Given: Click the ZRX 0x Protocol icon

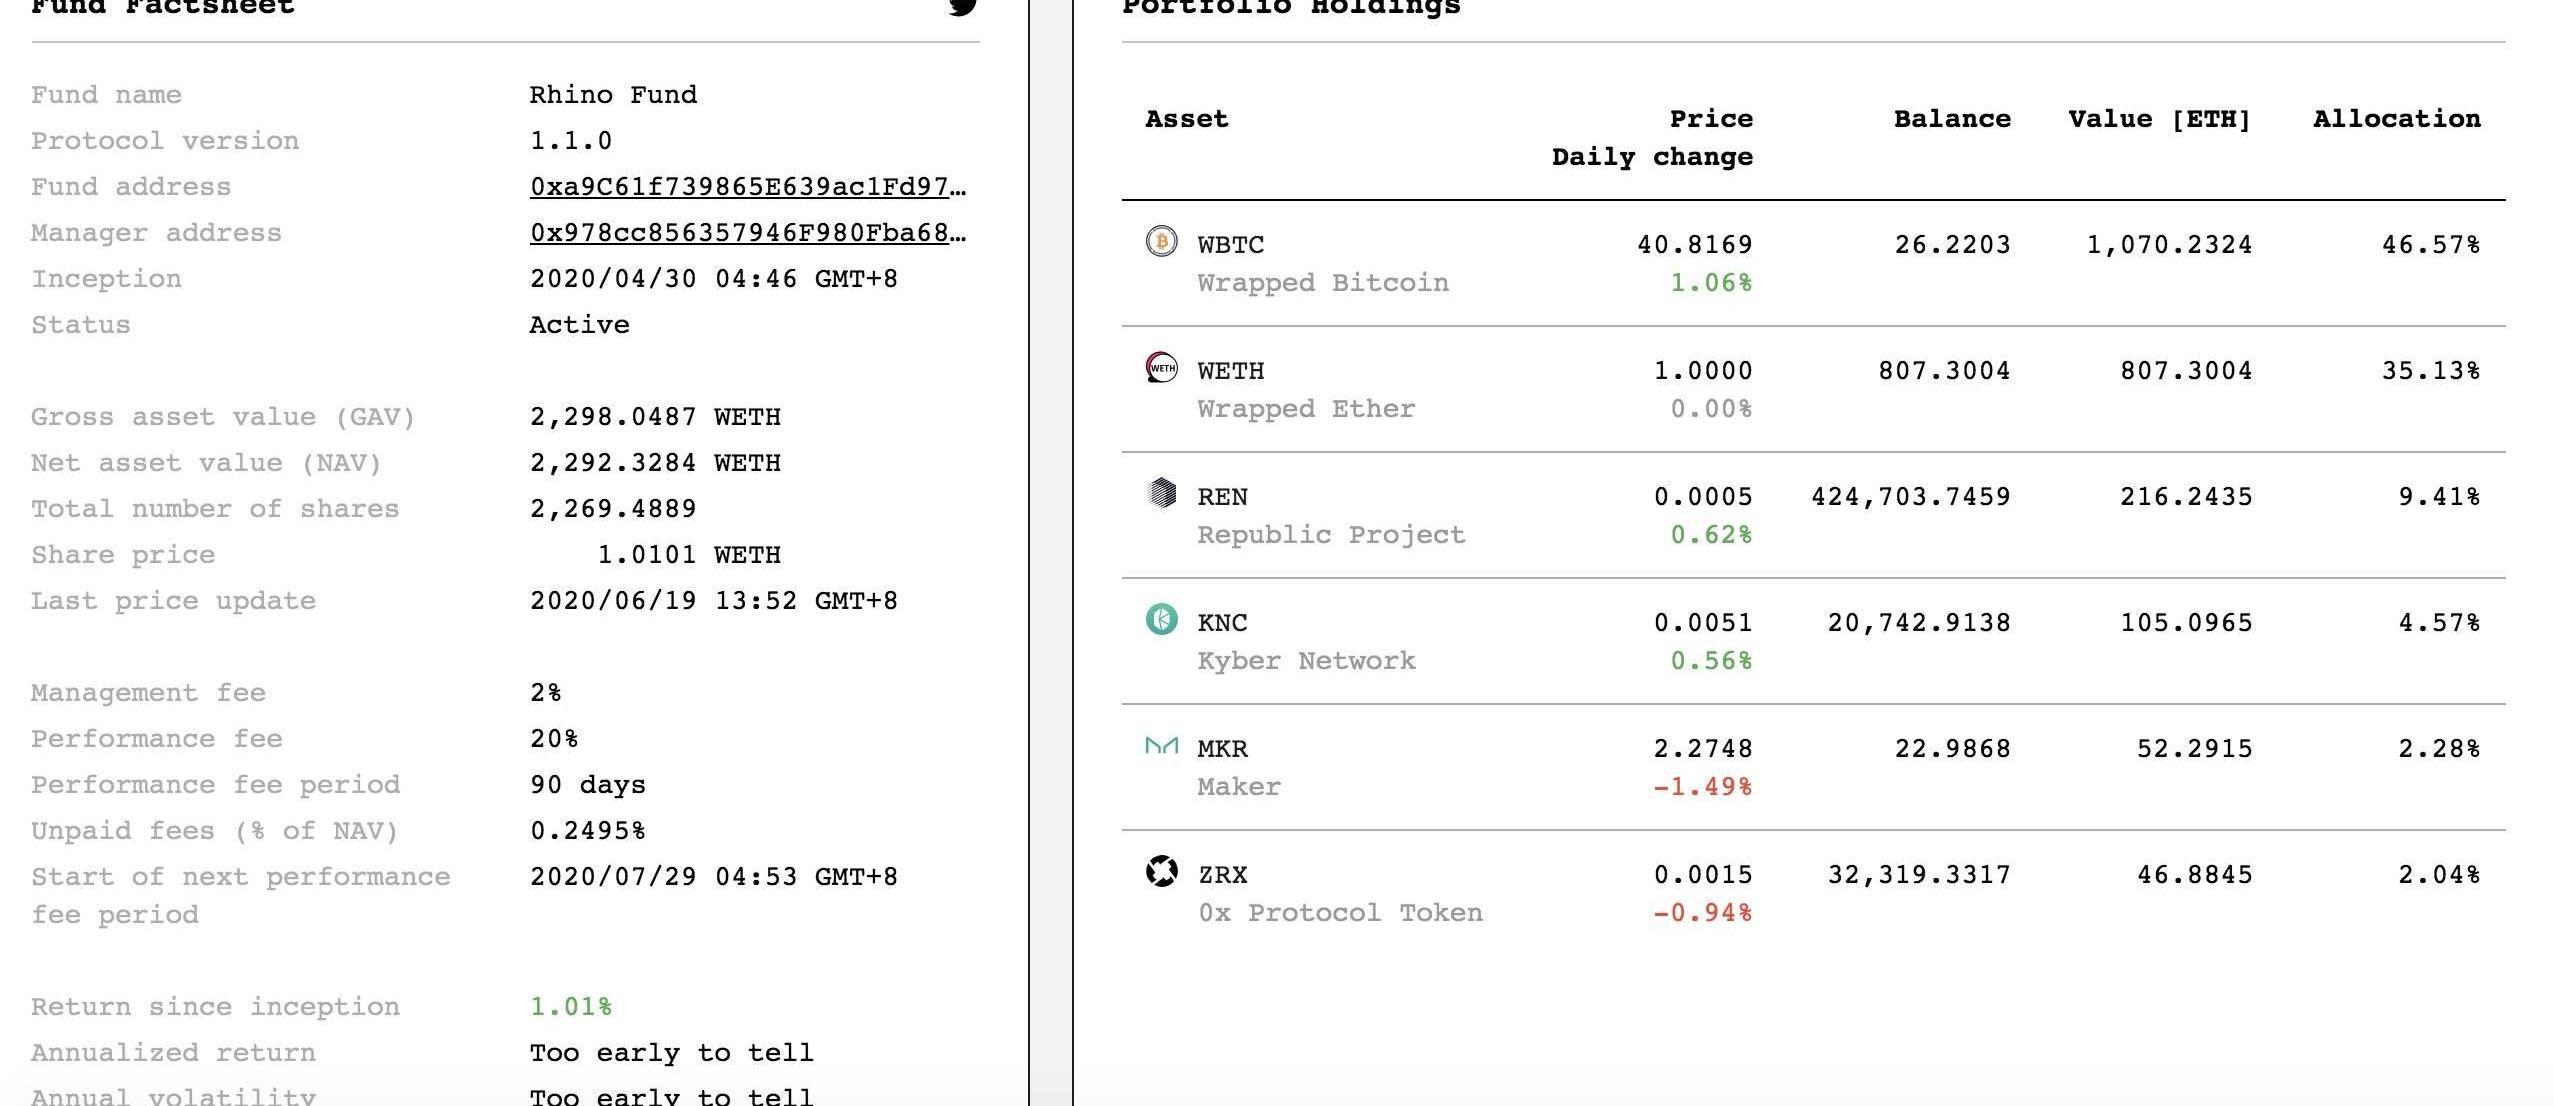Looking at the screenshot, I should tap(1161, 871).
